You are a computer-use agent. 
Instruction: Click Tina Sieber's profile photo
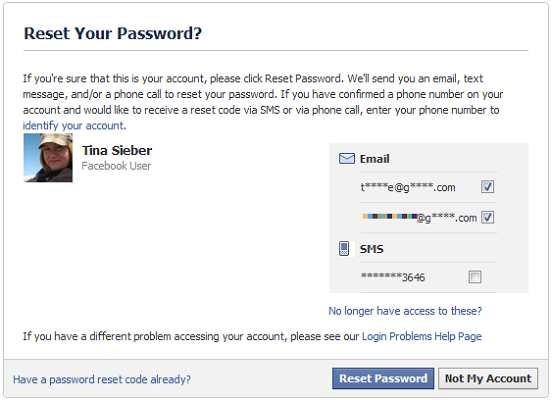(48, 158)
